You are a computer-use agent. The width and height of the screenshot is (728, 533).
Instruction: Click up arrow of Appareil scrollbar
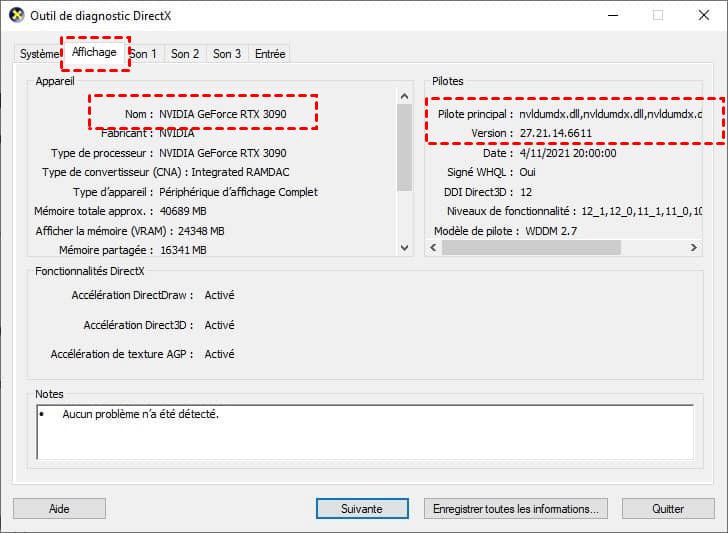pyautogui.click(x=404, y=96)
